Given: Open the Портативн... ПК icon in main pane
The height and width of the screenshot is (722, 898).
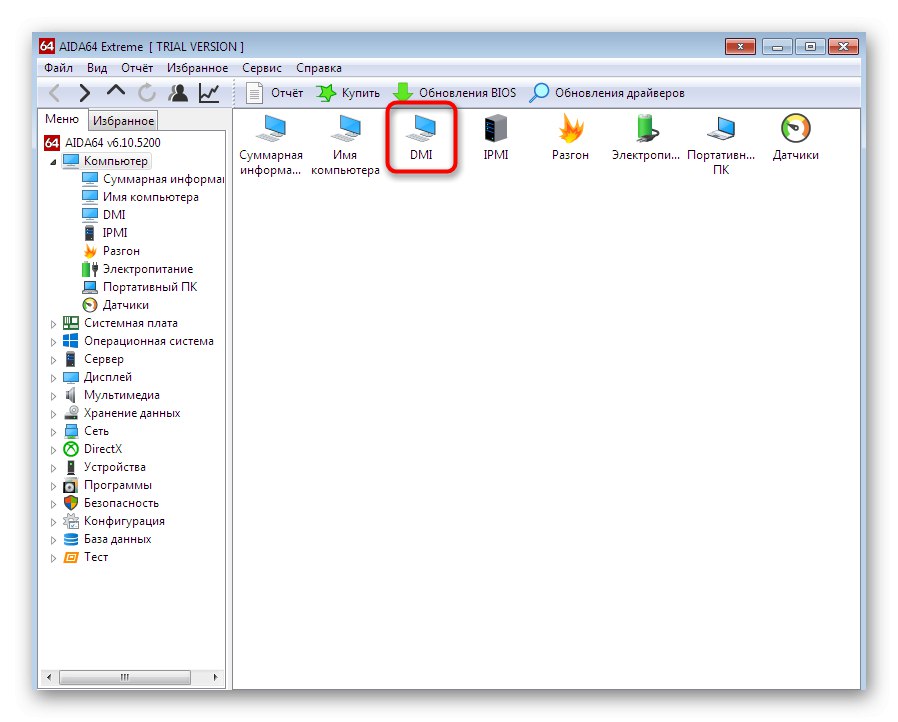Looking at the screenshot, I should (721, 145).
